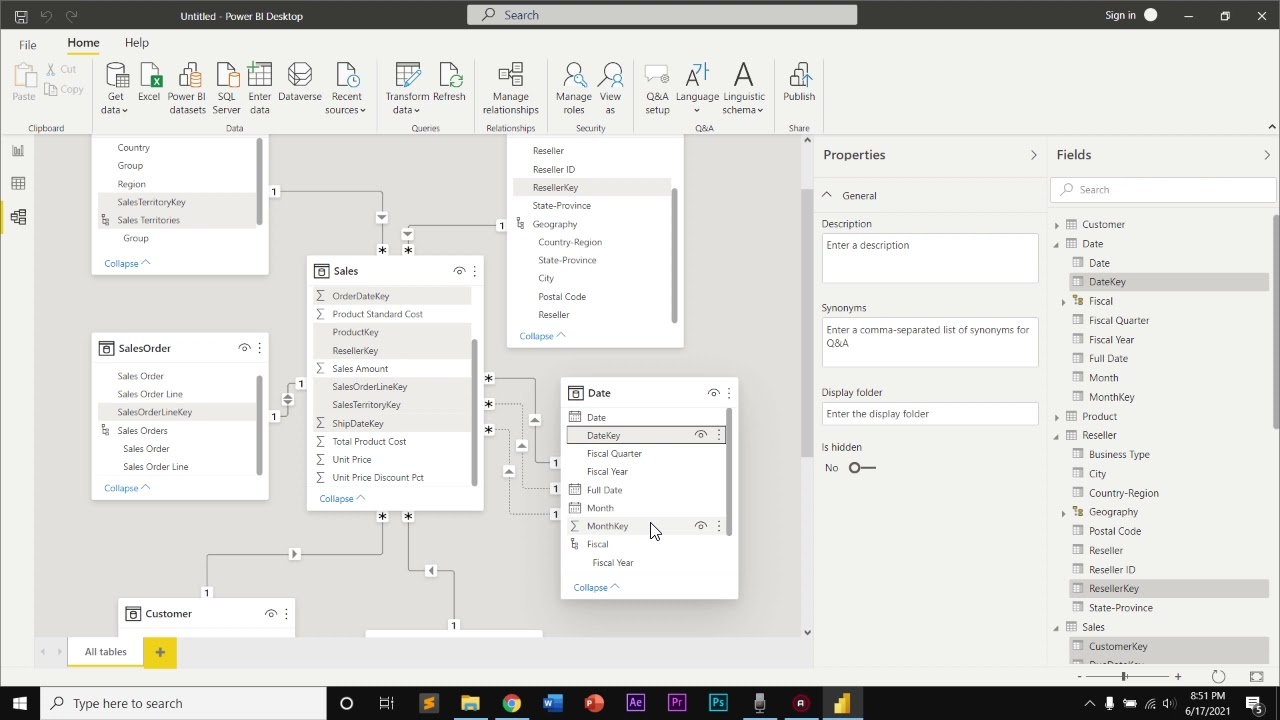The height and width of the screenshot is (720, 1280).
Task: Open Recent sources list
Action: 346,88
